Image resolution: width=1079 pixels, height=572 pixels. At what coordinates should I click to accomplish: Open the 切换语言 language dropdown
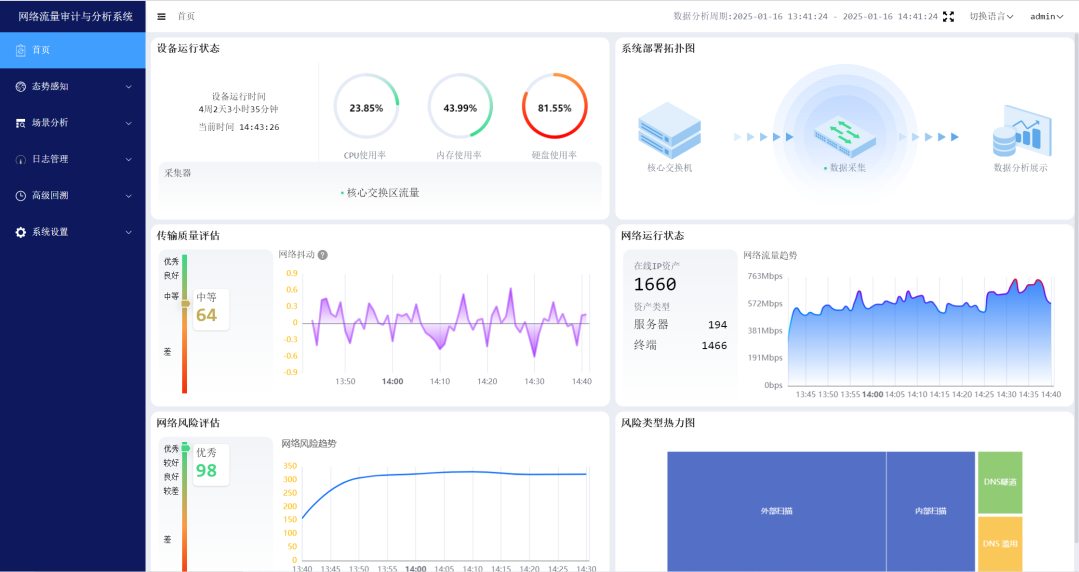click(x=992, y=17)
